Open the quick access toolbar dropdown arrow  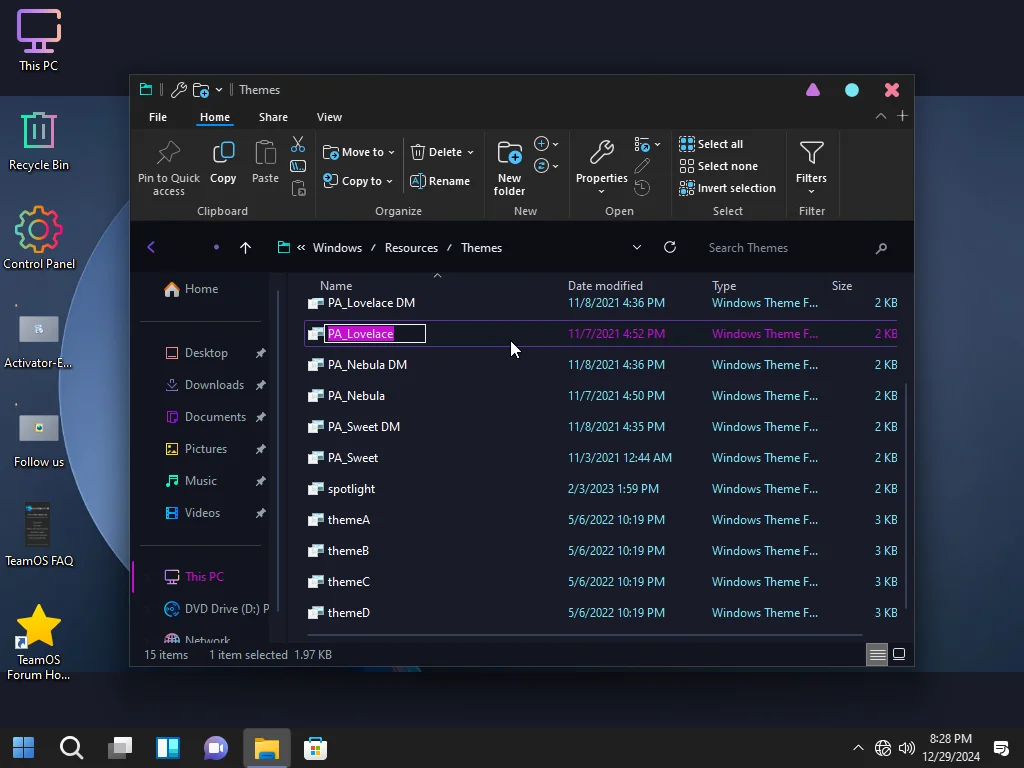click(219, 90)
